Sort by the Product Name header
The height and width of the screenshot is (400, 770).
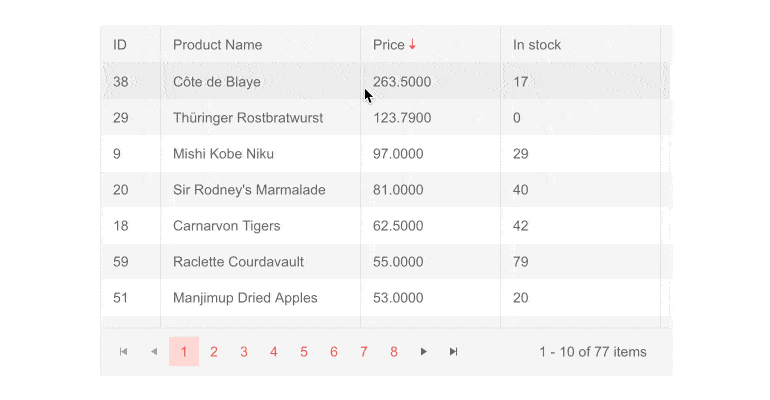tap(218, 45)
